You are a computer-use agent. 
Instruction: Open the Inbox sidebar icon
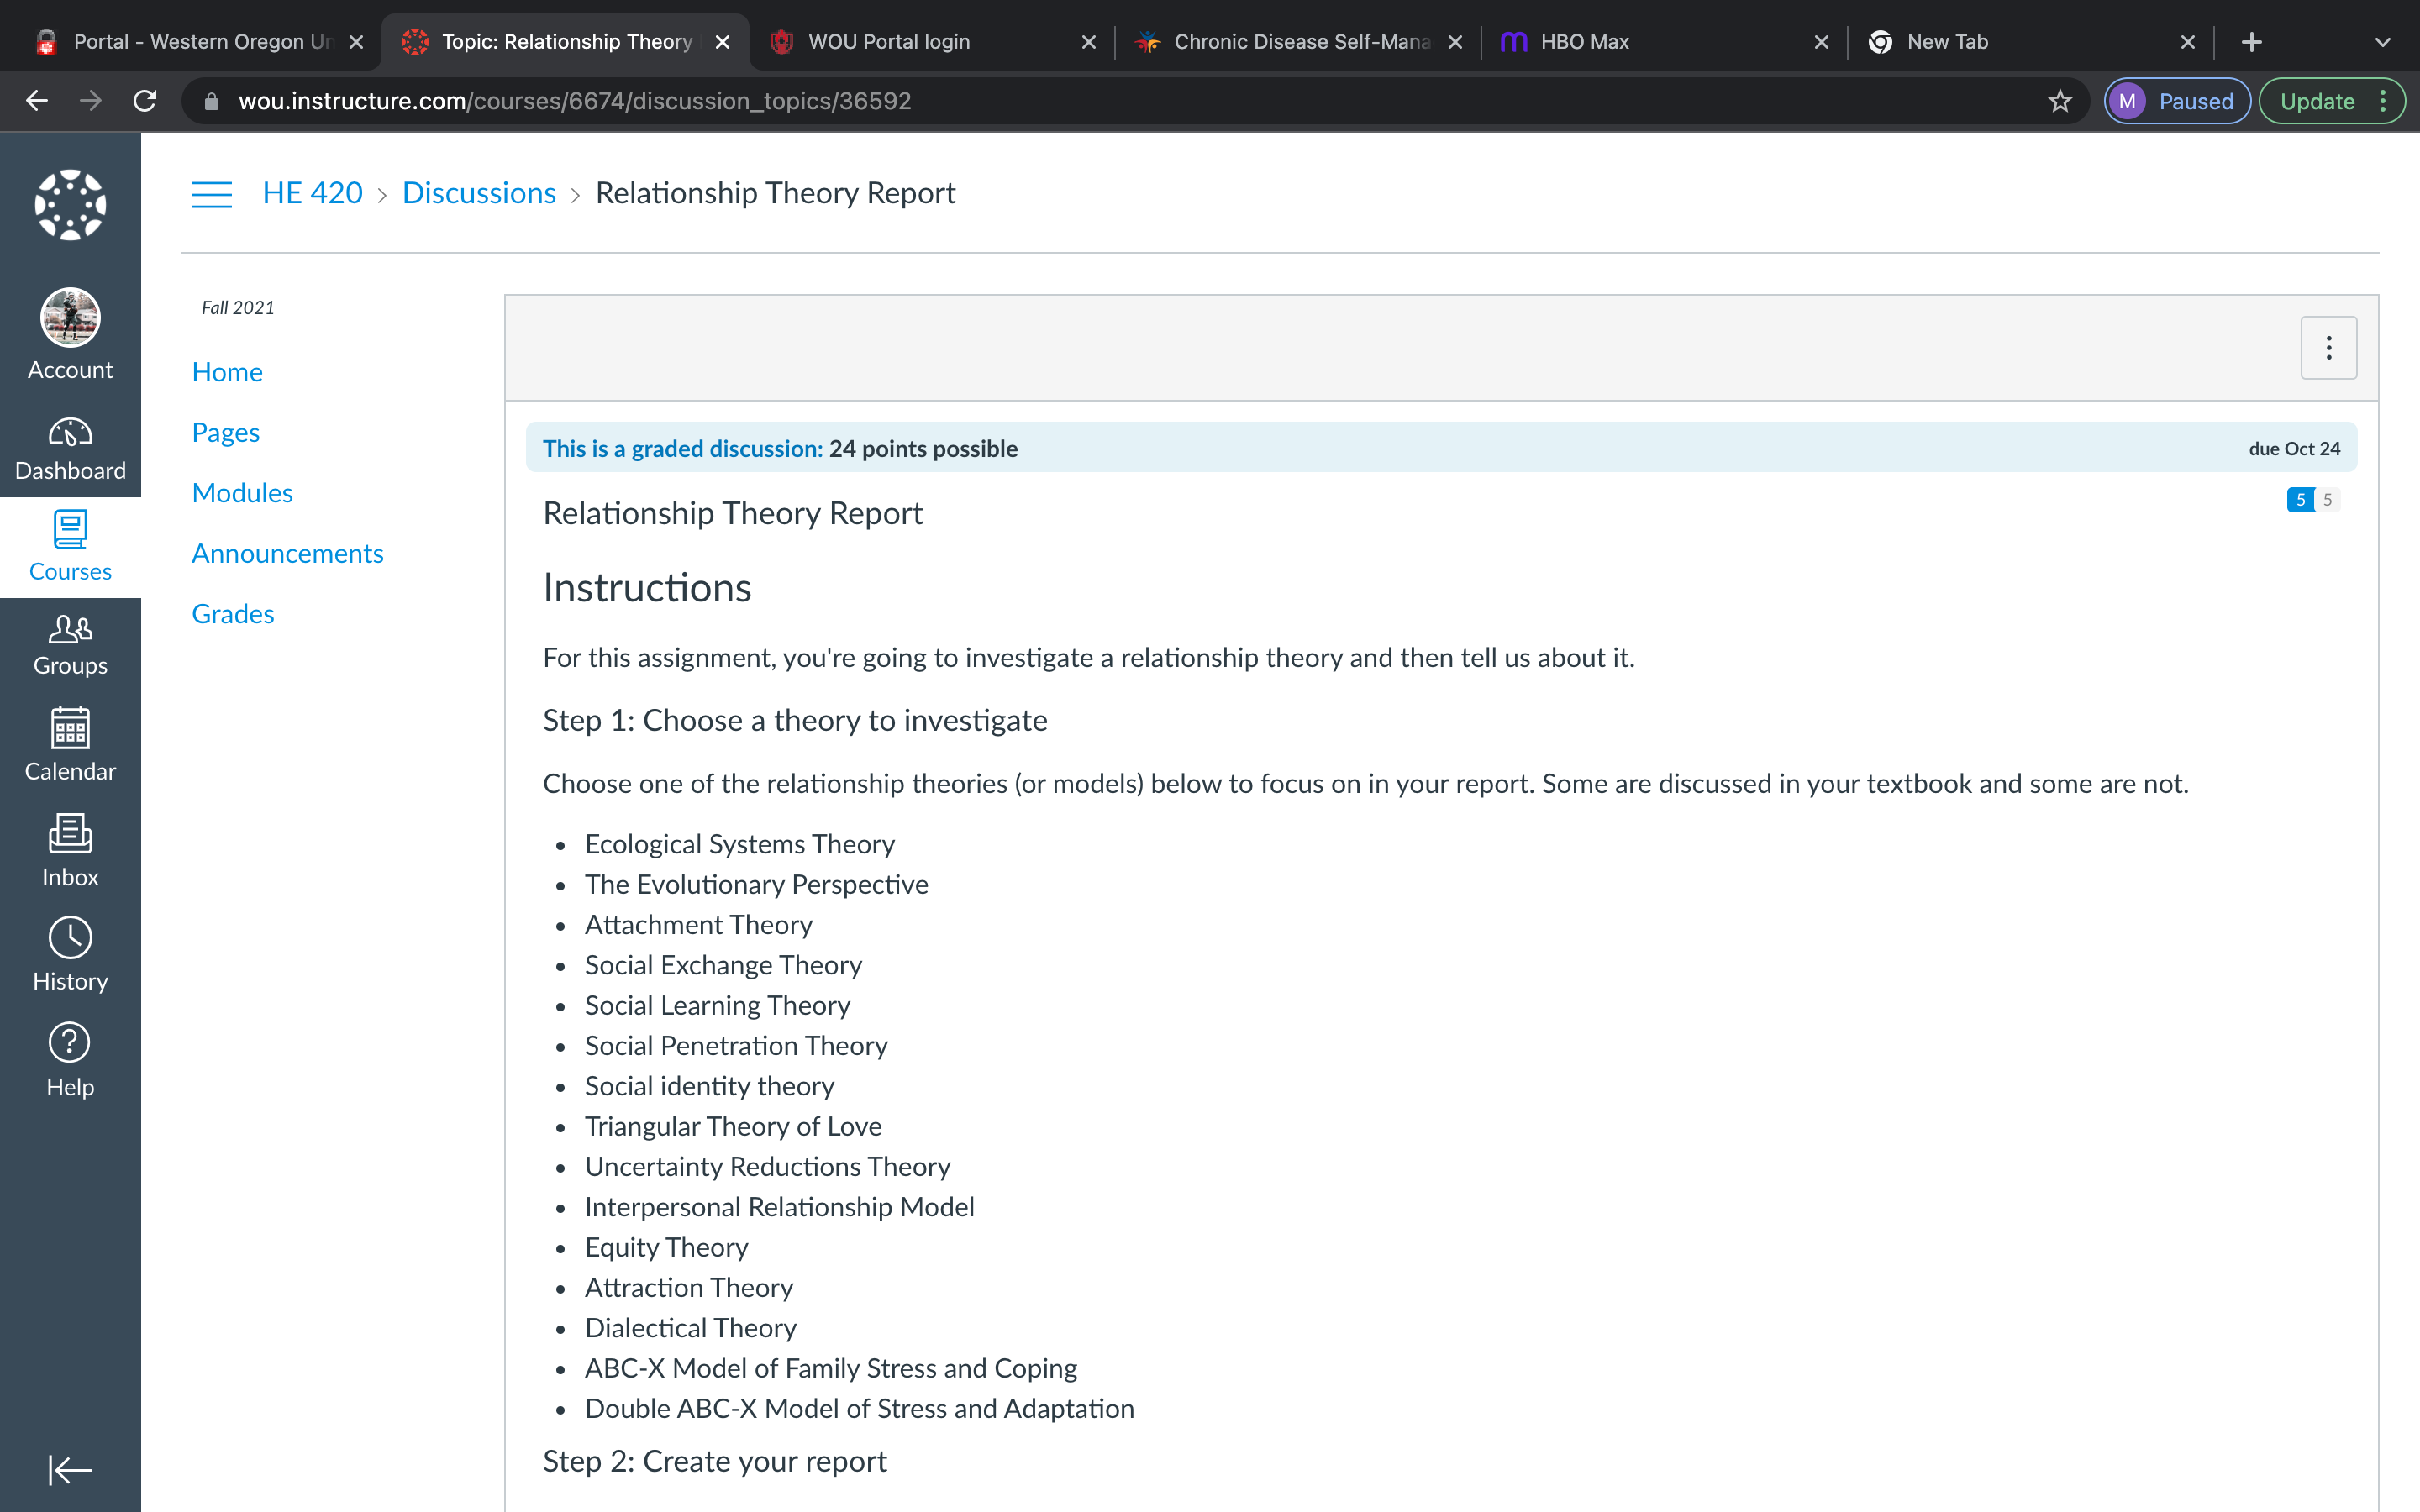click(70, 833)
